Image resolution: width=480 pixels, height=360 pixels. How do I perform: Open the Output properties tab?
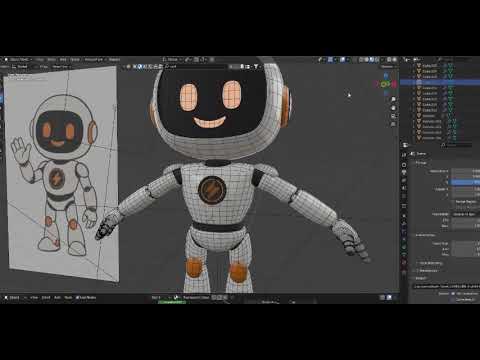tap(404, 172)
